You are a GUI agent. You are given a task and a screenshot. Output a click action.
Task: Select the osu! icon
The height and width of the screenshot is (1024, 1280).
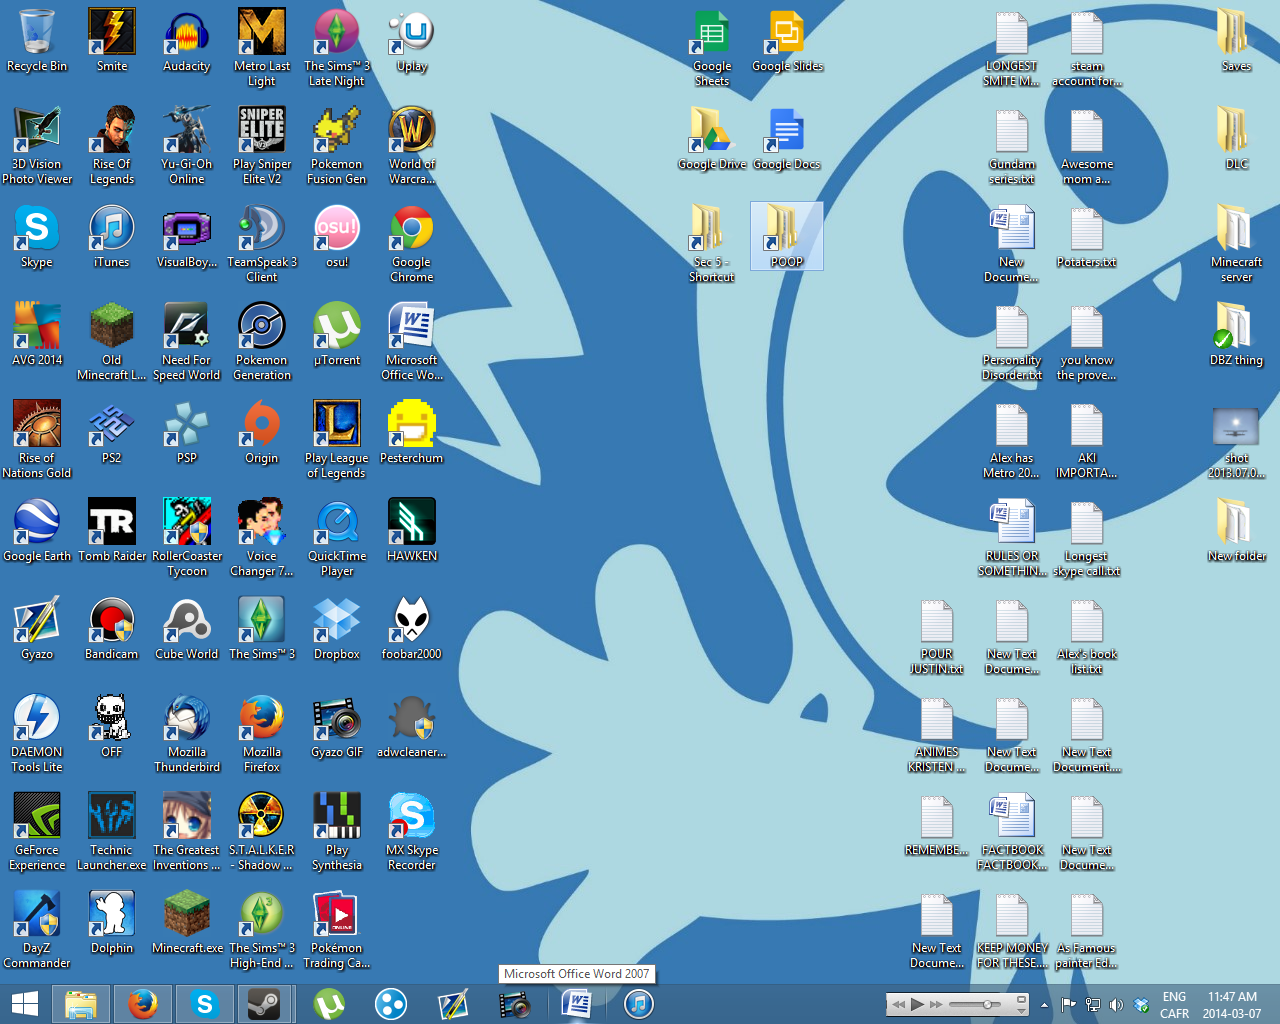[x=337, y=237]
